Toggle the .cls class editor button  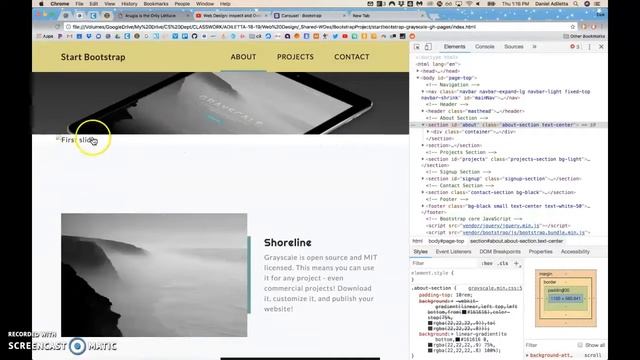(x=503, y=264)
